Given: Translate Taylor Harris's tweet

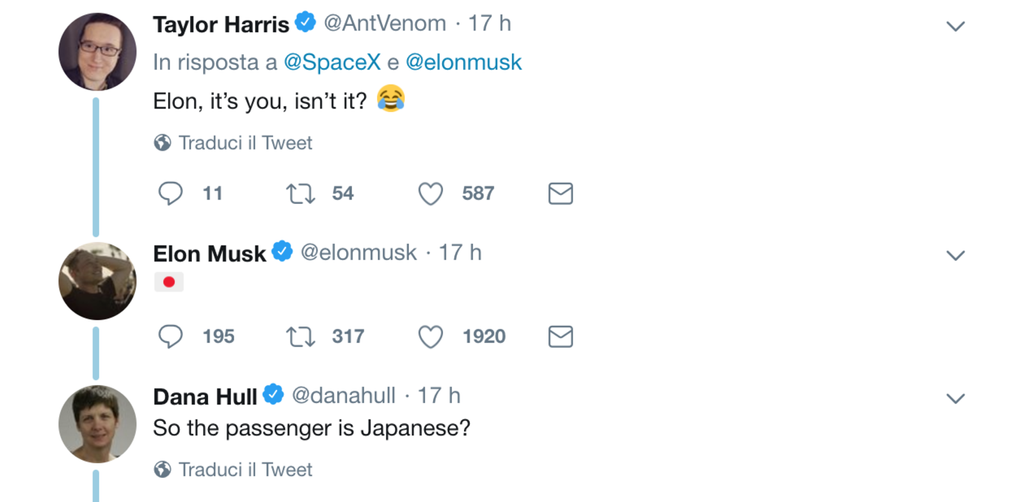Looking at the screenshot, I should pyautogui.click(x=244, y=143).
